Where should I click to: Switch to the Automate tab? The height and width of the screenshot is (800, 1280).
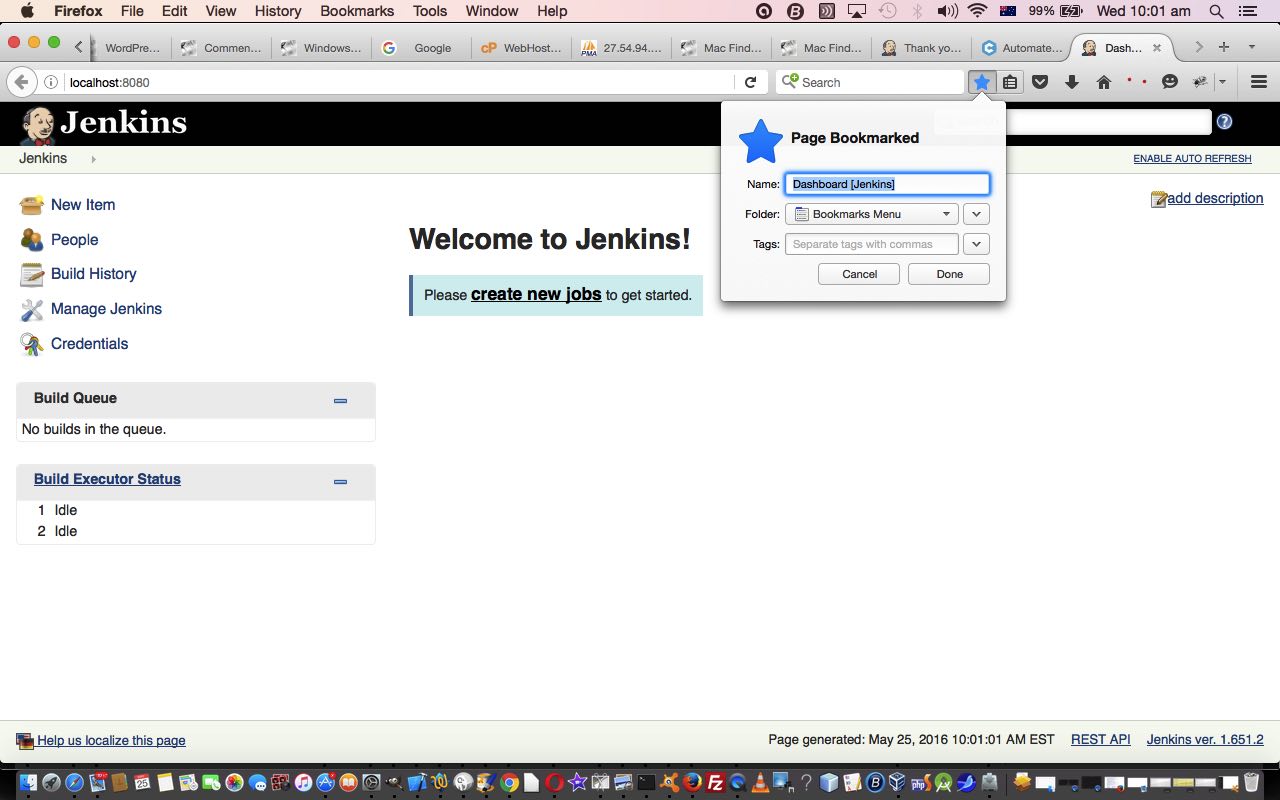click(x=1022, y=48)
